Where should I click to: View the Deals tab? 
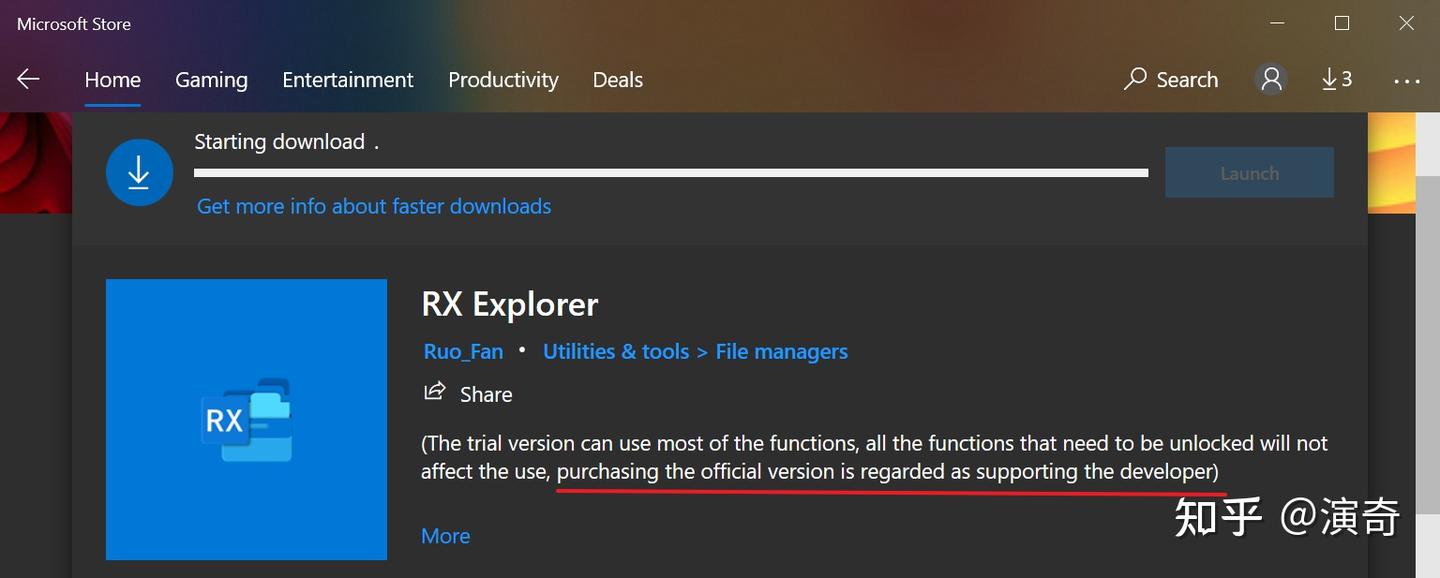[x=617, y=79]
